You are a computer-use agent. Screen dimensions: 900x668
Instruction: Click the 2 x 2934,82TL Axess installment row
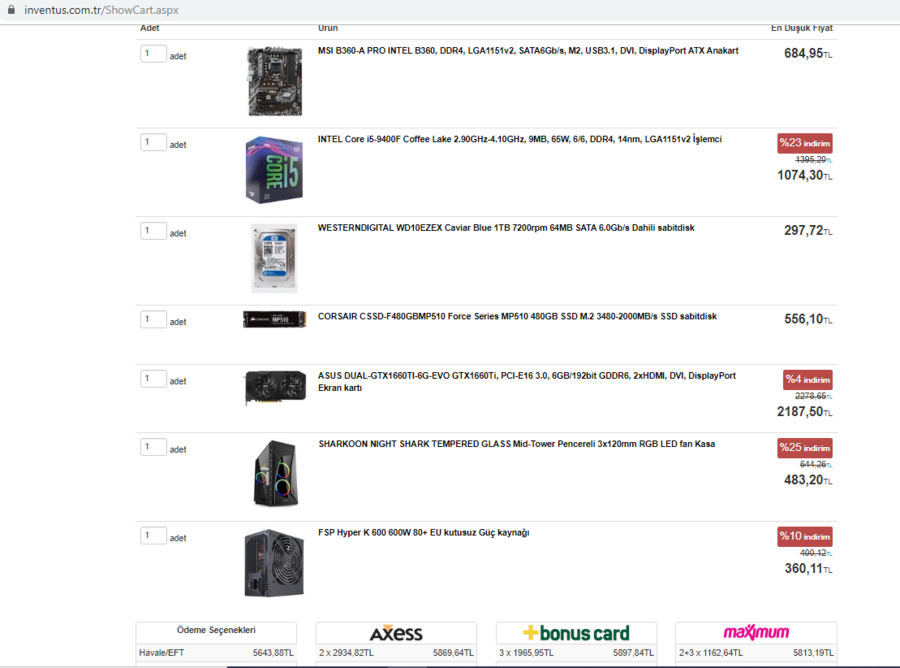(x=396, y=653)
